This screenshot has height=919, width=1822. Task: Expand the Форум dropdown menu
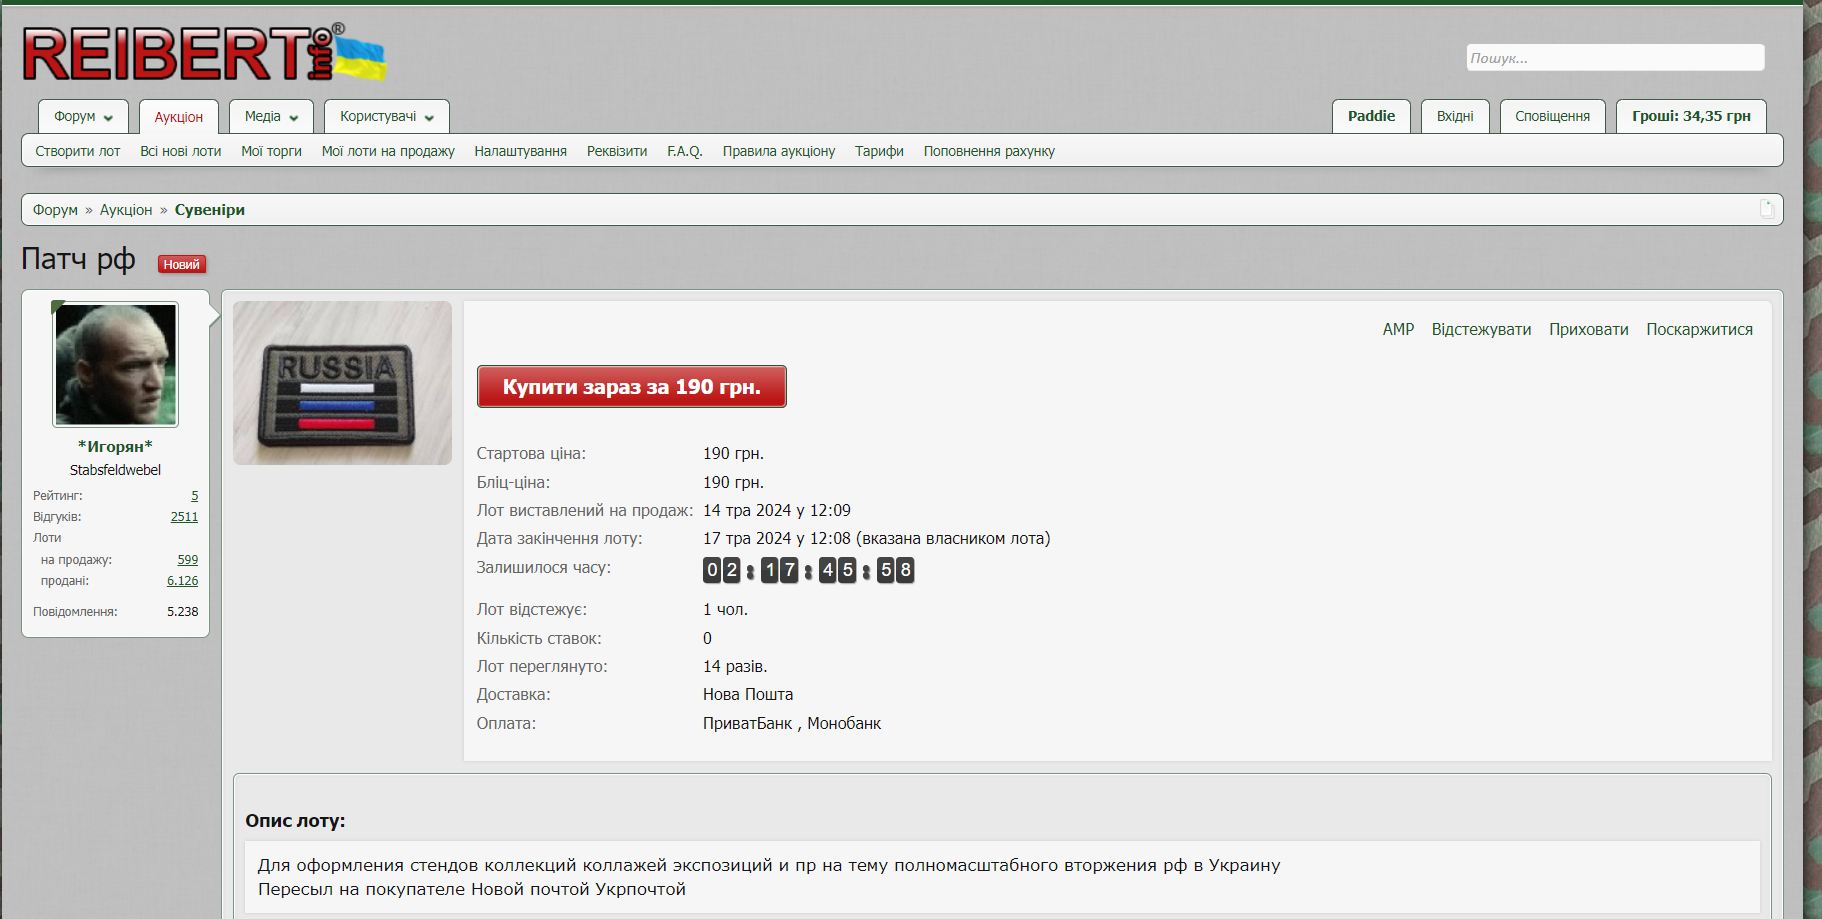(83, 117)
